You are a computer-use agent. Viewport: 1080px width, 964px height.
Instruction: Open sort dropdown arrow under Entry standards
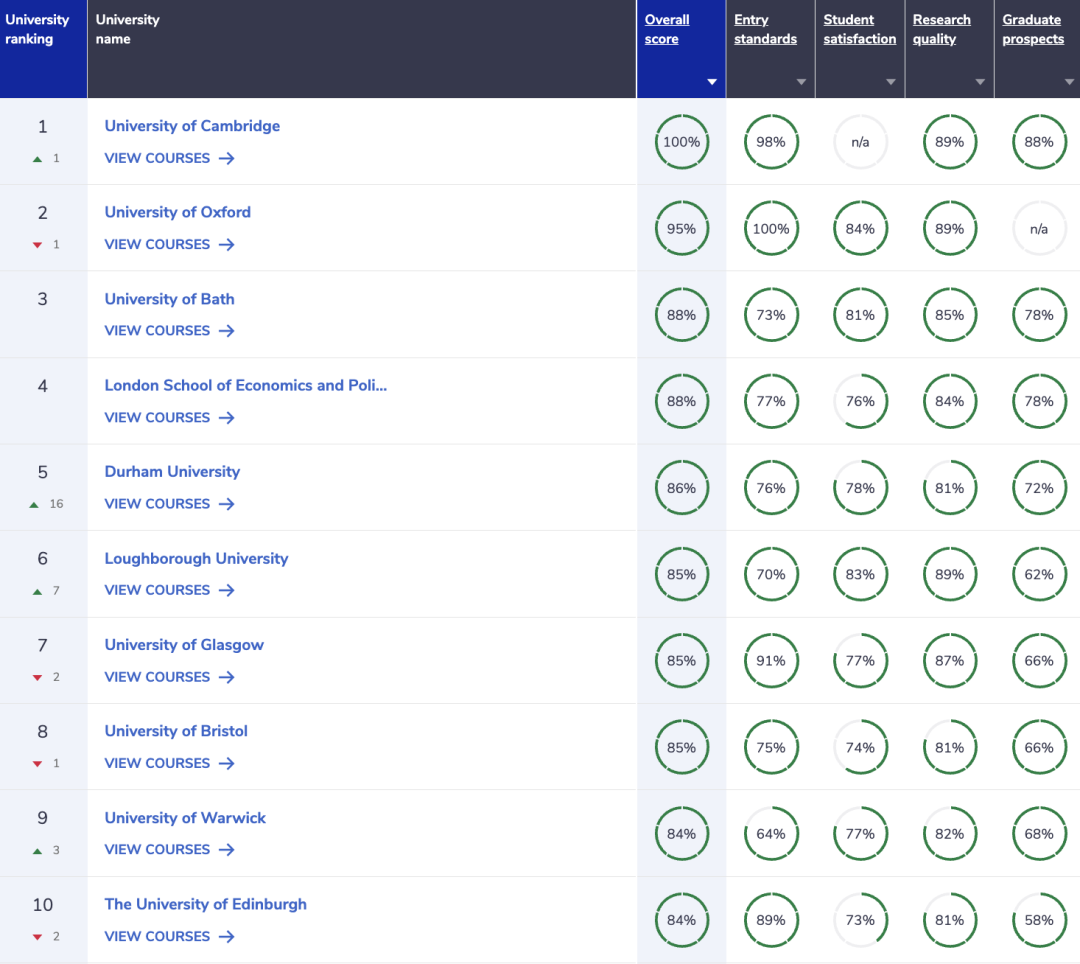[x=801, y=82]
